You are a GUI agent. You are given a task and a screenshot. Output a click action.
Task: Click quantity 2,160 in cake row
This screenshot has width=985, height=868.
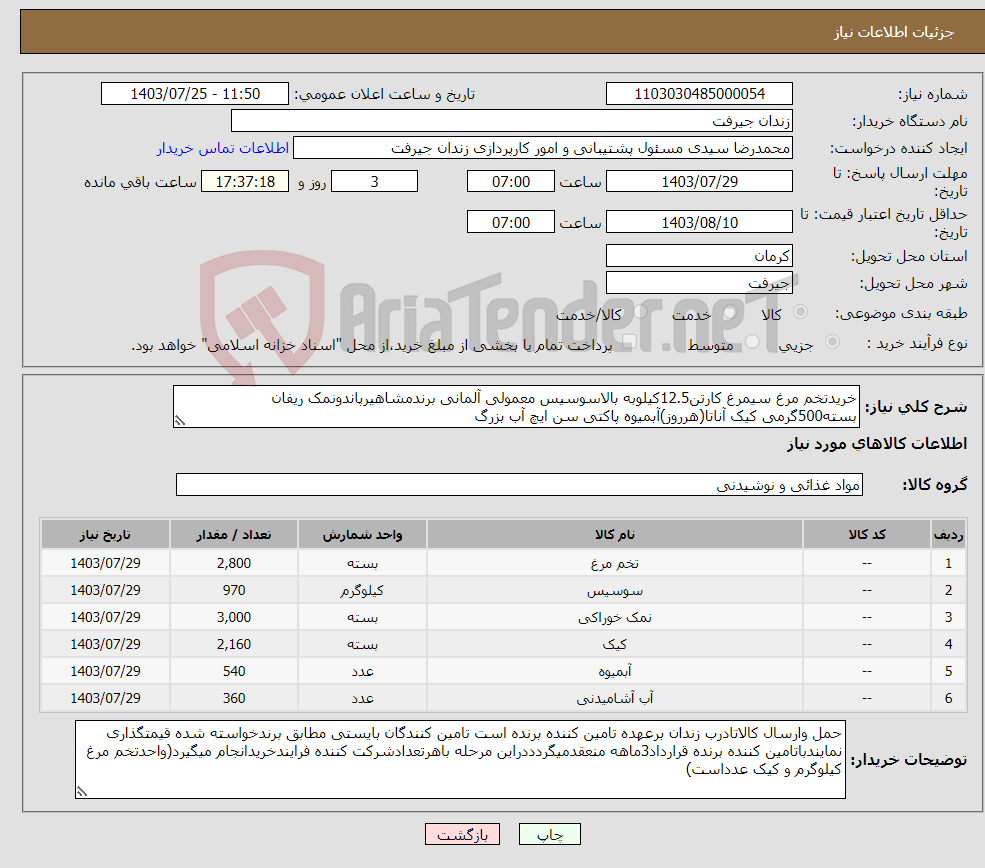click(234, 644)
